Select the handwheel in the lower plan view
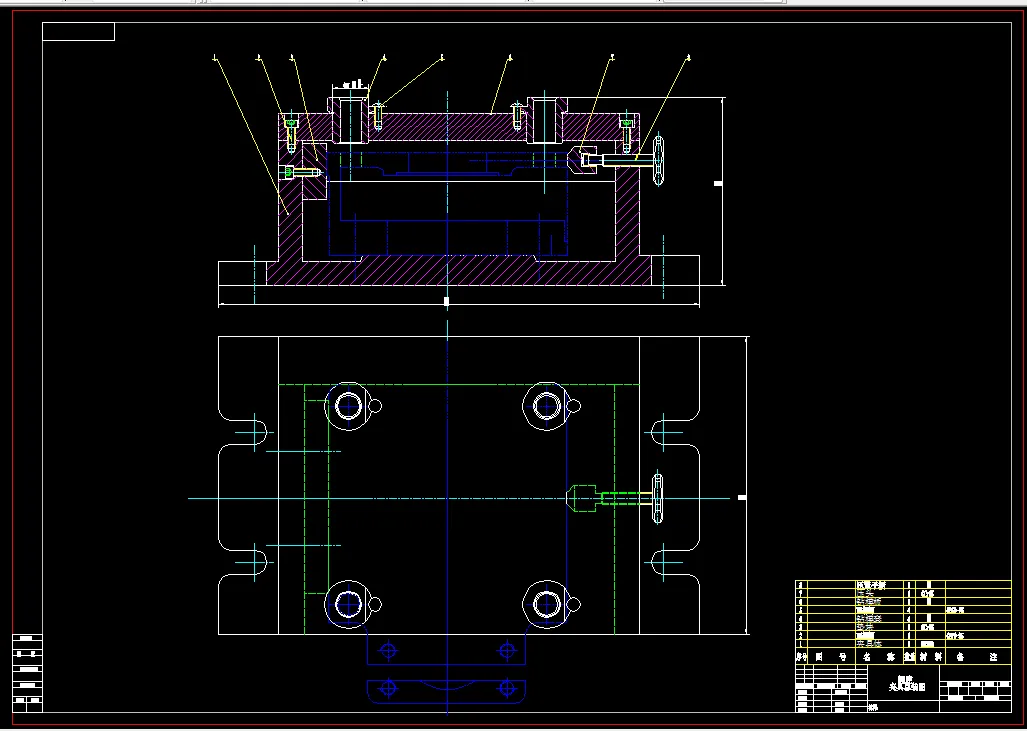The image size is (1027, 731). click(x=657, y=498)
